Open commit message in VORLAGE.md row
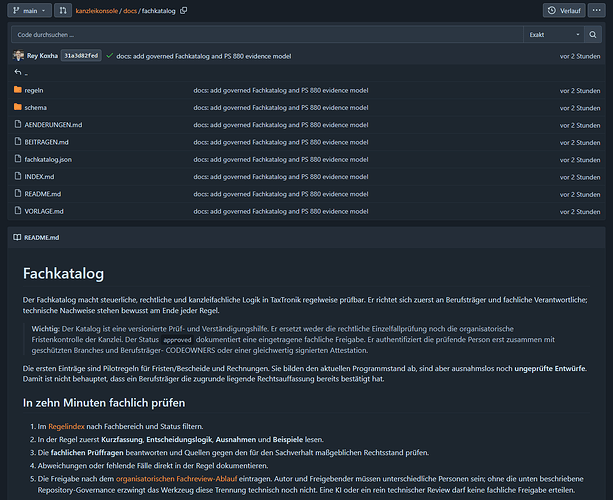Screen dimensions: 613x500 pyautogui.click(x=281, y=211)
